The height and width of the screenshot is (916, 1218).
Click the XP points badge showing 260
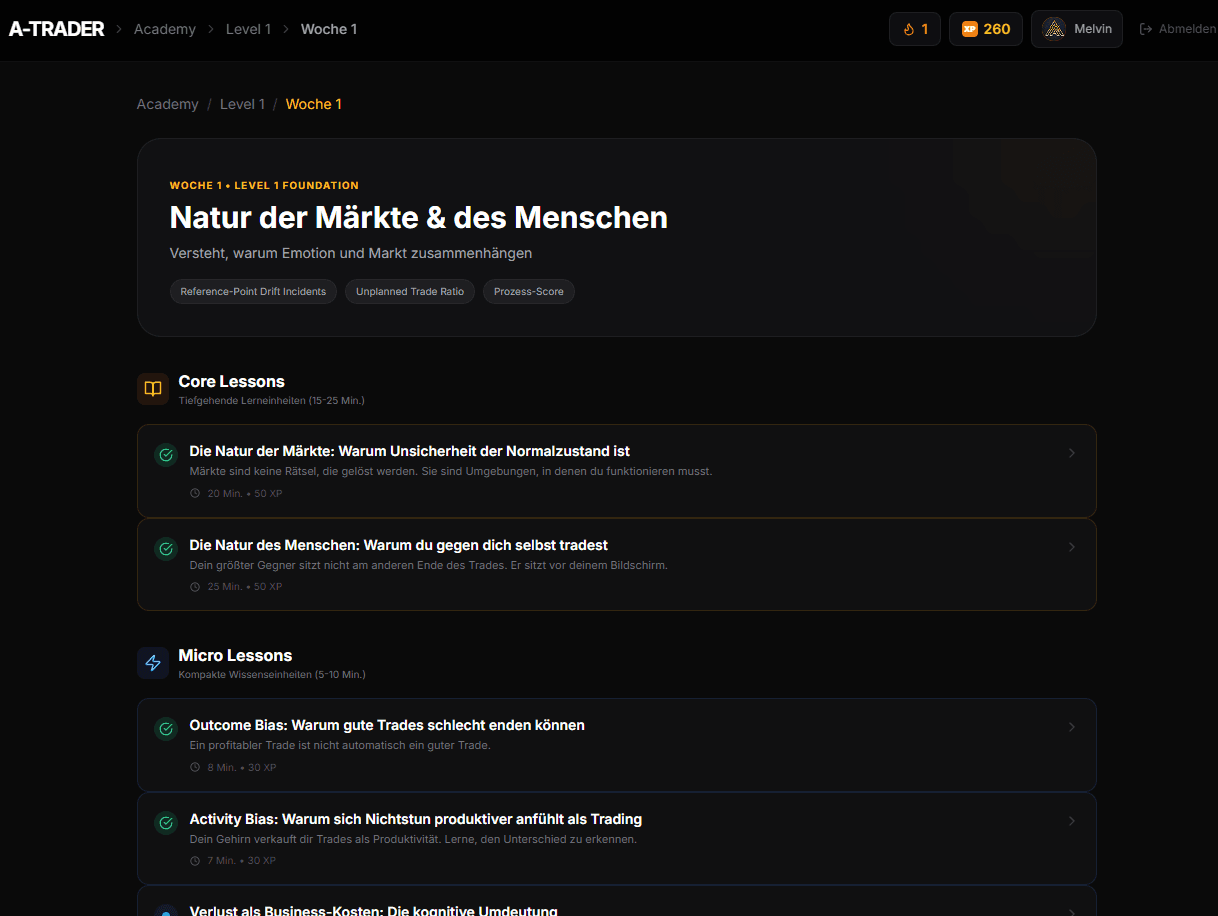[985, 29]
